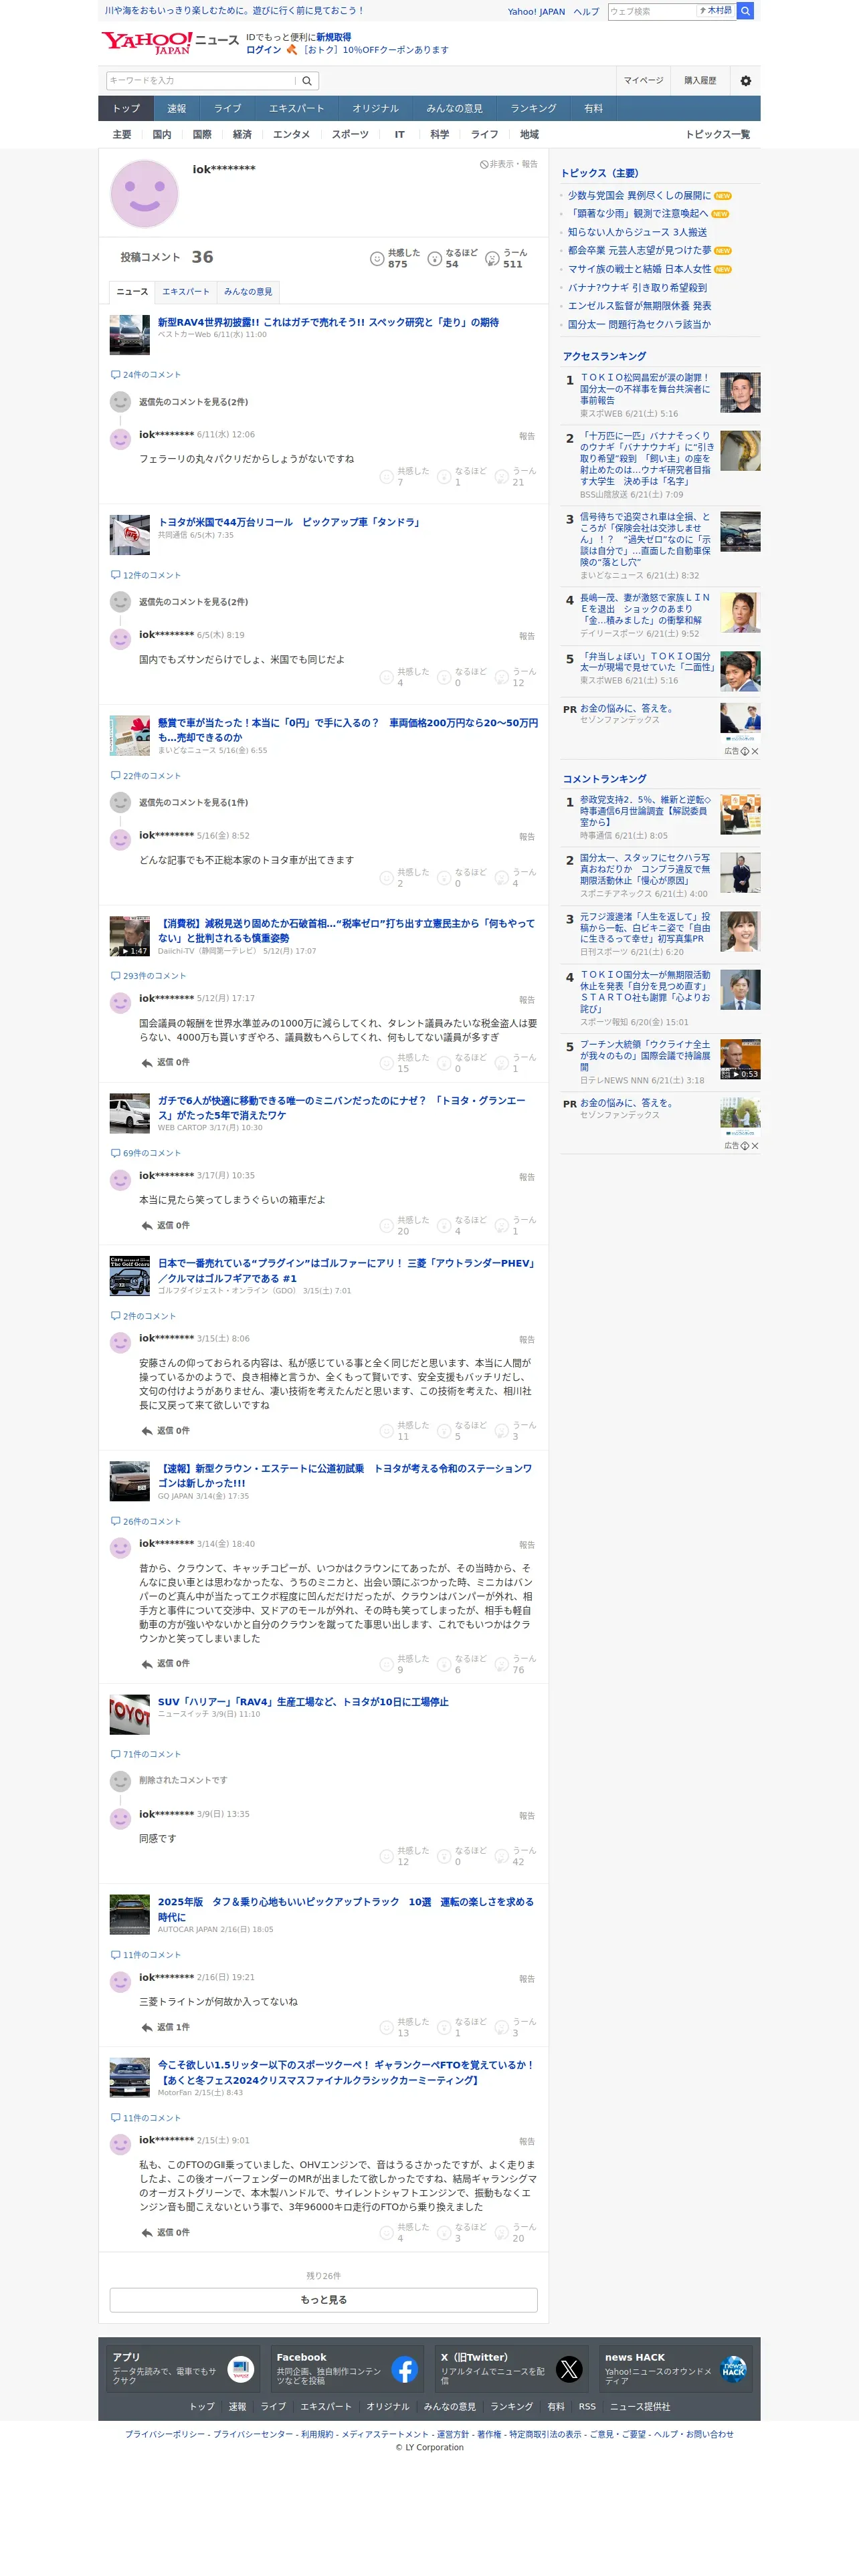Toggle 共感した with 4 on 国内でもズサン comment
The image size is (859, 2576).
pyautogui.click(x=386, y=678)
